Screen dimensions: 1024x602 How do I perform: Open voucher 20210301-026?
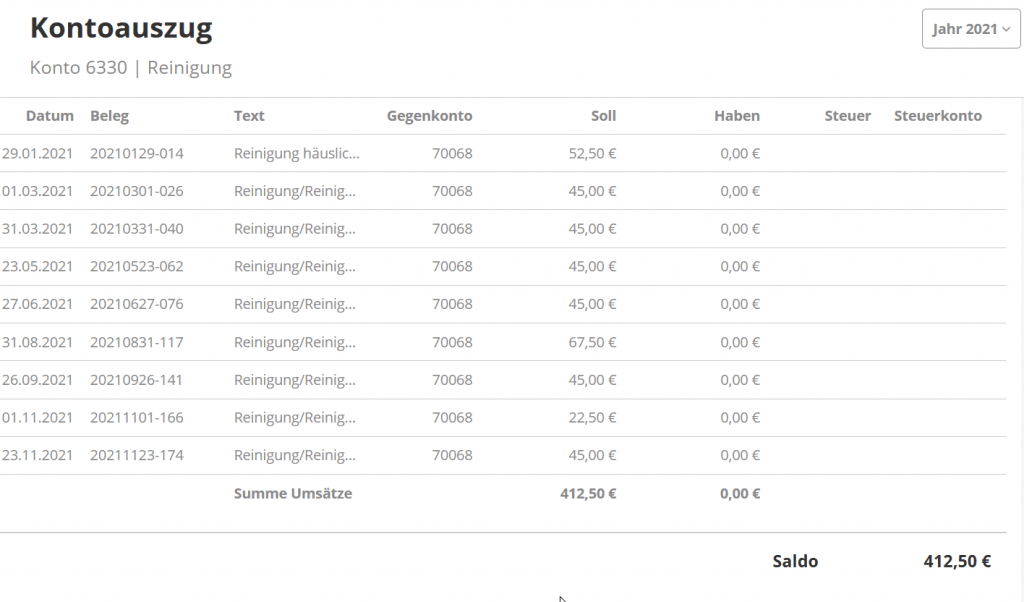[136, 191]
